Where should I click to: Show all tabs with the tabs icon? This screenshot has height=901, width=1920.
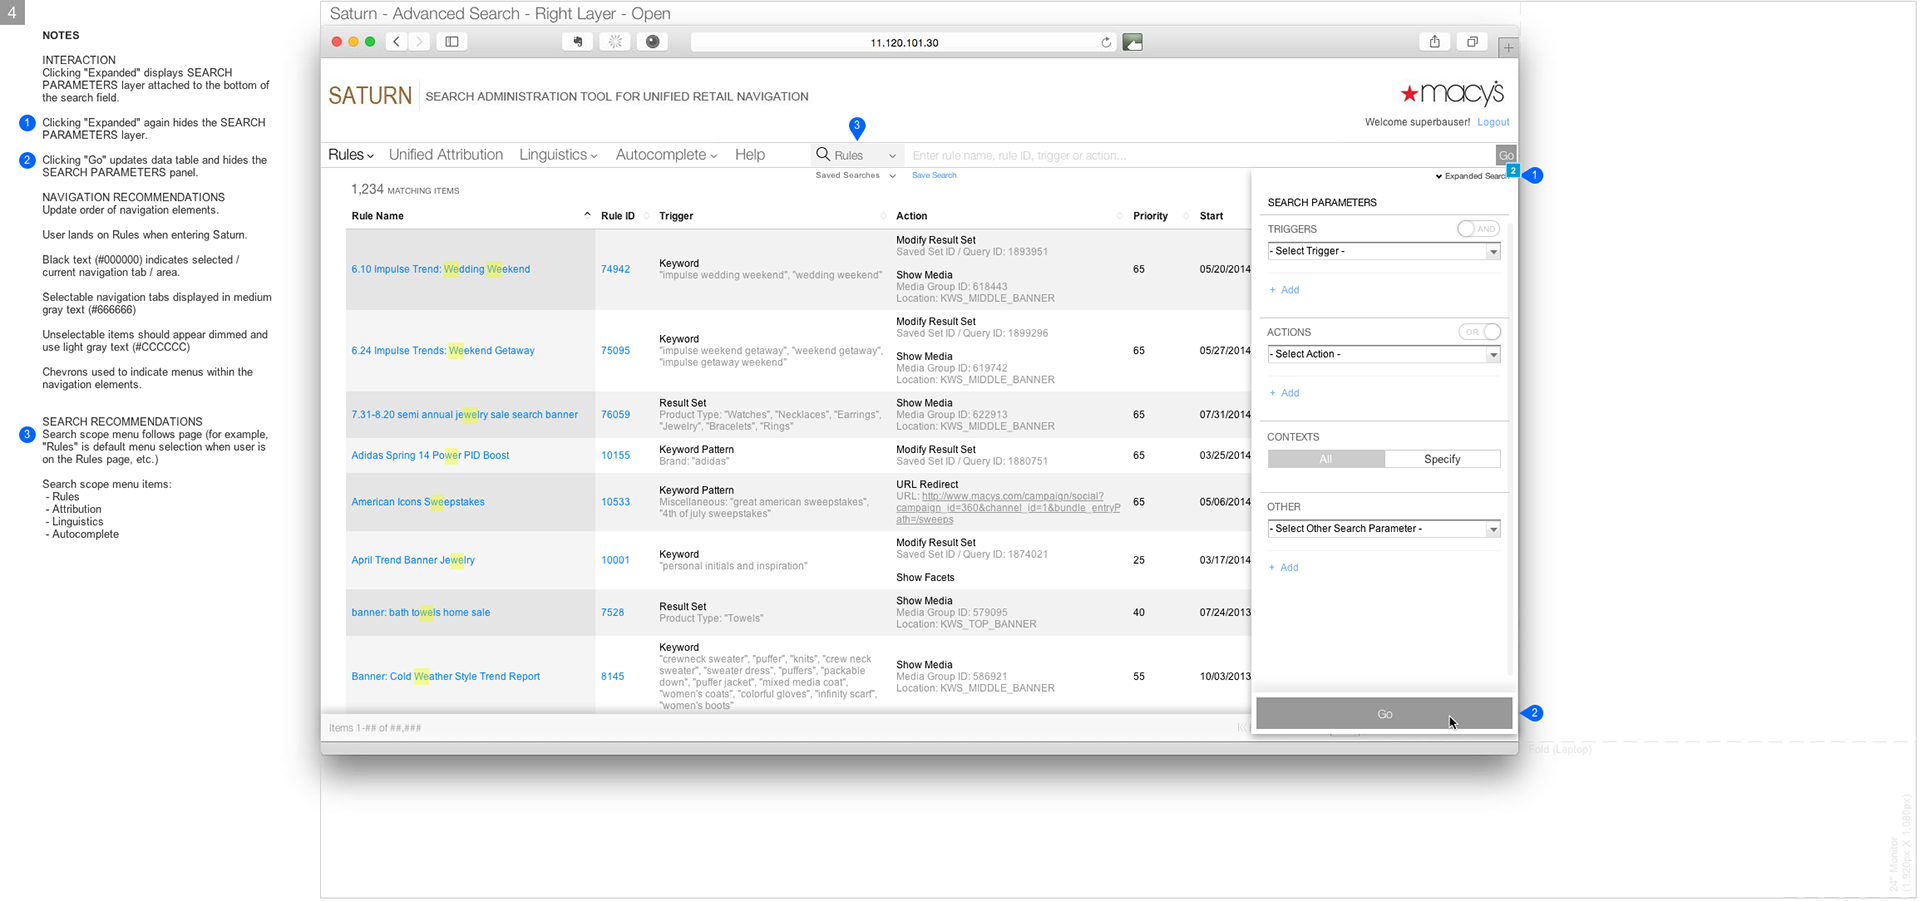pyautogui.click(x=1472, y=42)
